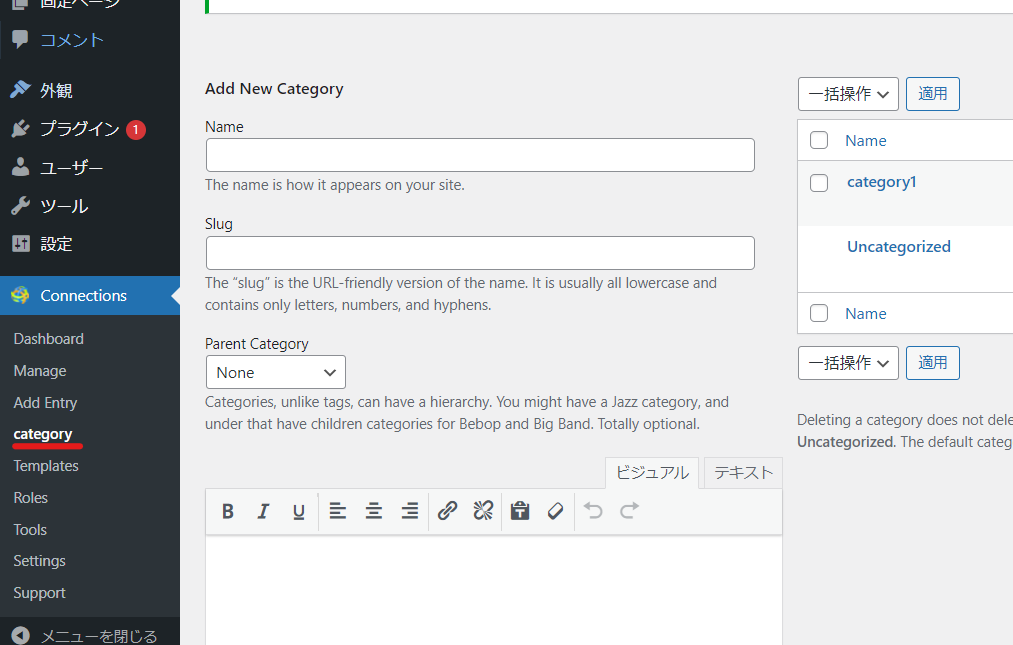The width and height of the screenshot is (1013, 645).
Task: Align text center in the editor
Action: (x=373, y=511)
